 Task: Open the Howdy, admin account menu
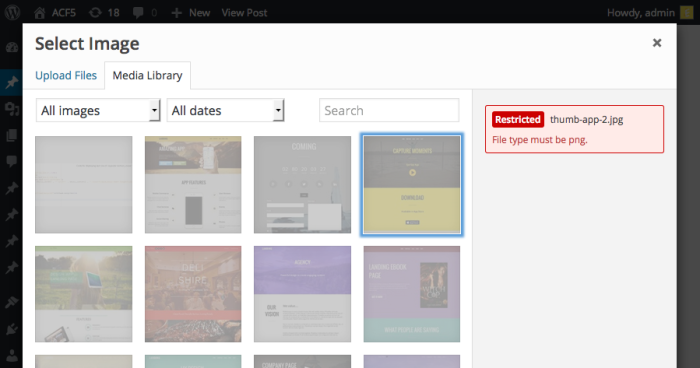(x=641, y=13)
